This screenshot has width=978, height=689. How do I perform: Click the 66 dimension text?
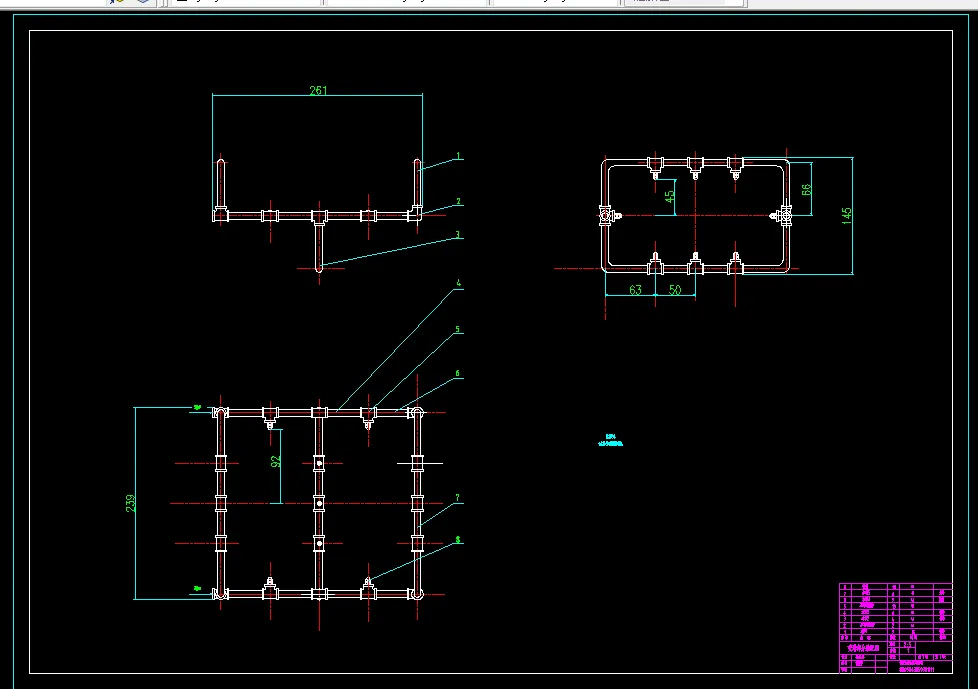806,190
